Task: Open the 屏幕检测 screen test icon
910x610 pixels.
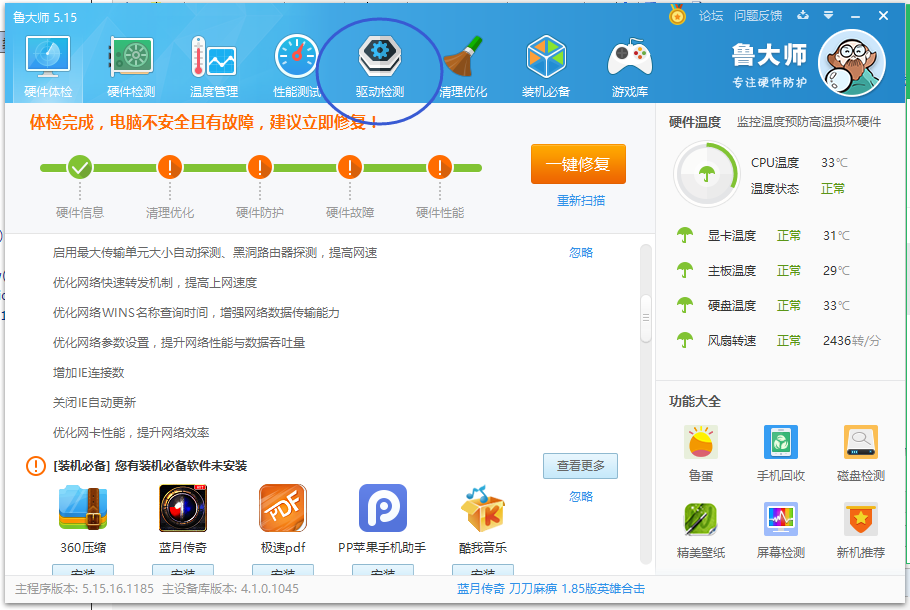Action: click(x=781, y=519)
